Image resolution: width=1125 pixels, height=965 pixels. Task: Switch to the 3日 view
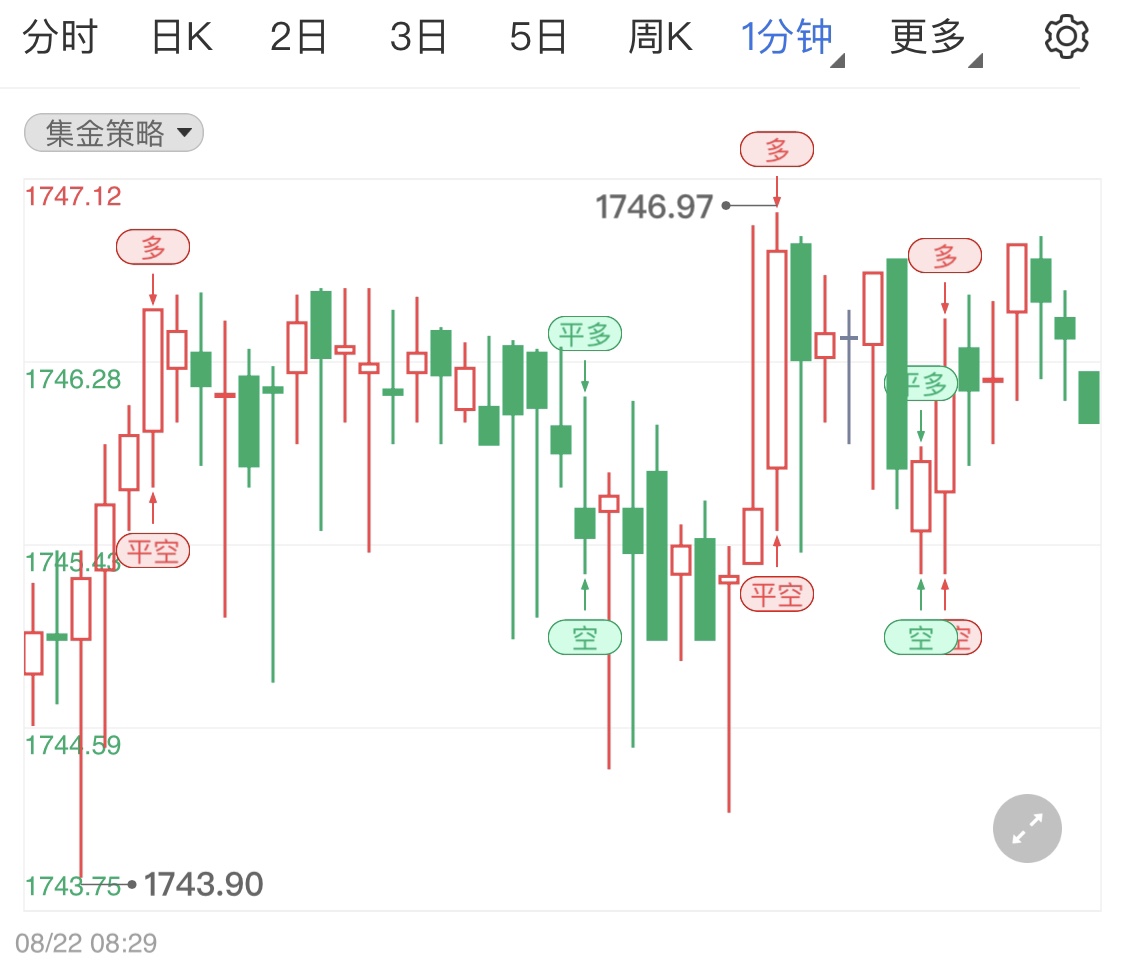(418, 39)
